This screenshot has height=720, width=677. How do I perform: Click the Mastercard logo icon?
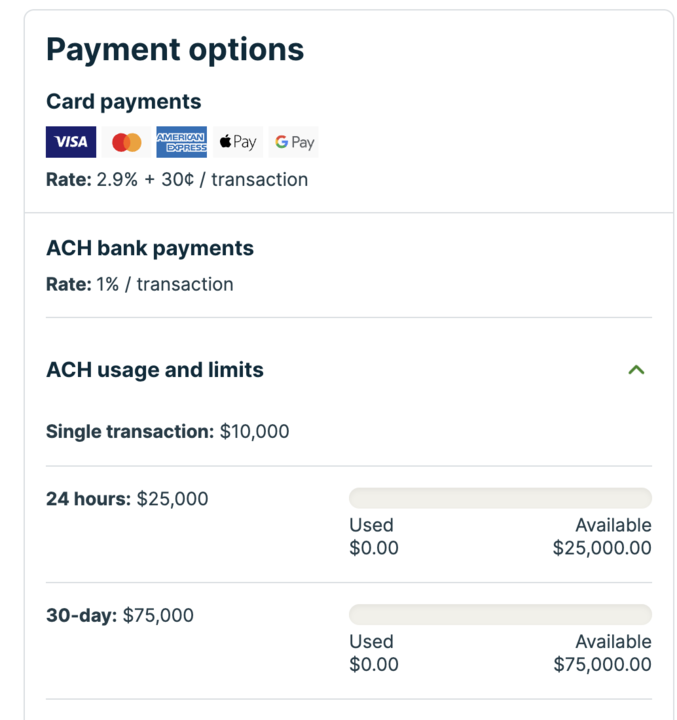tap(126, 142)
